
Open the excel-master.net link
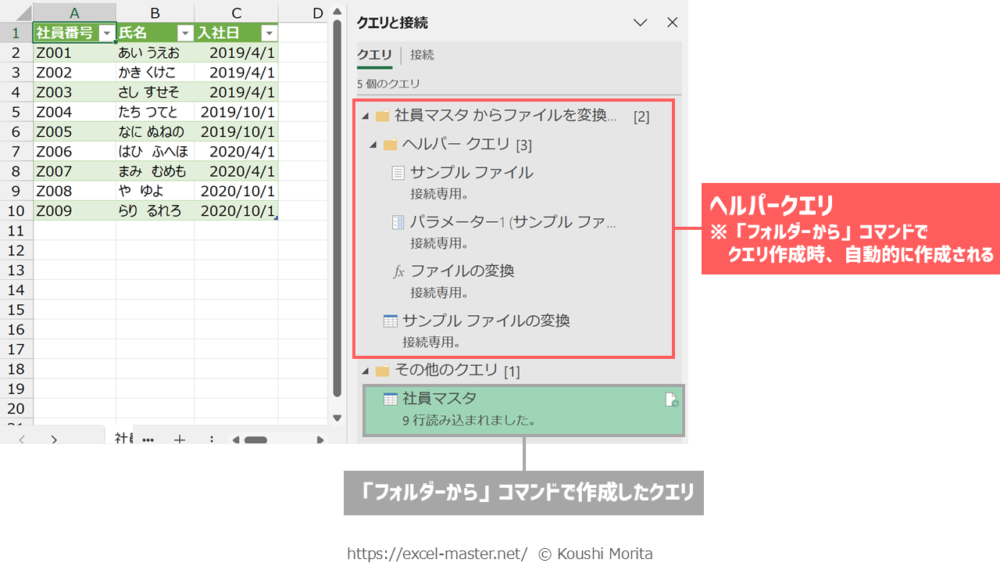[x=436, y=553]
